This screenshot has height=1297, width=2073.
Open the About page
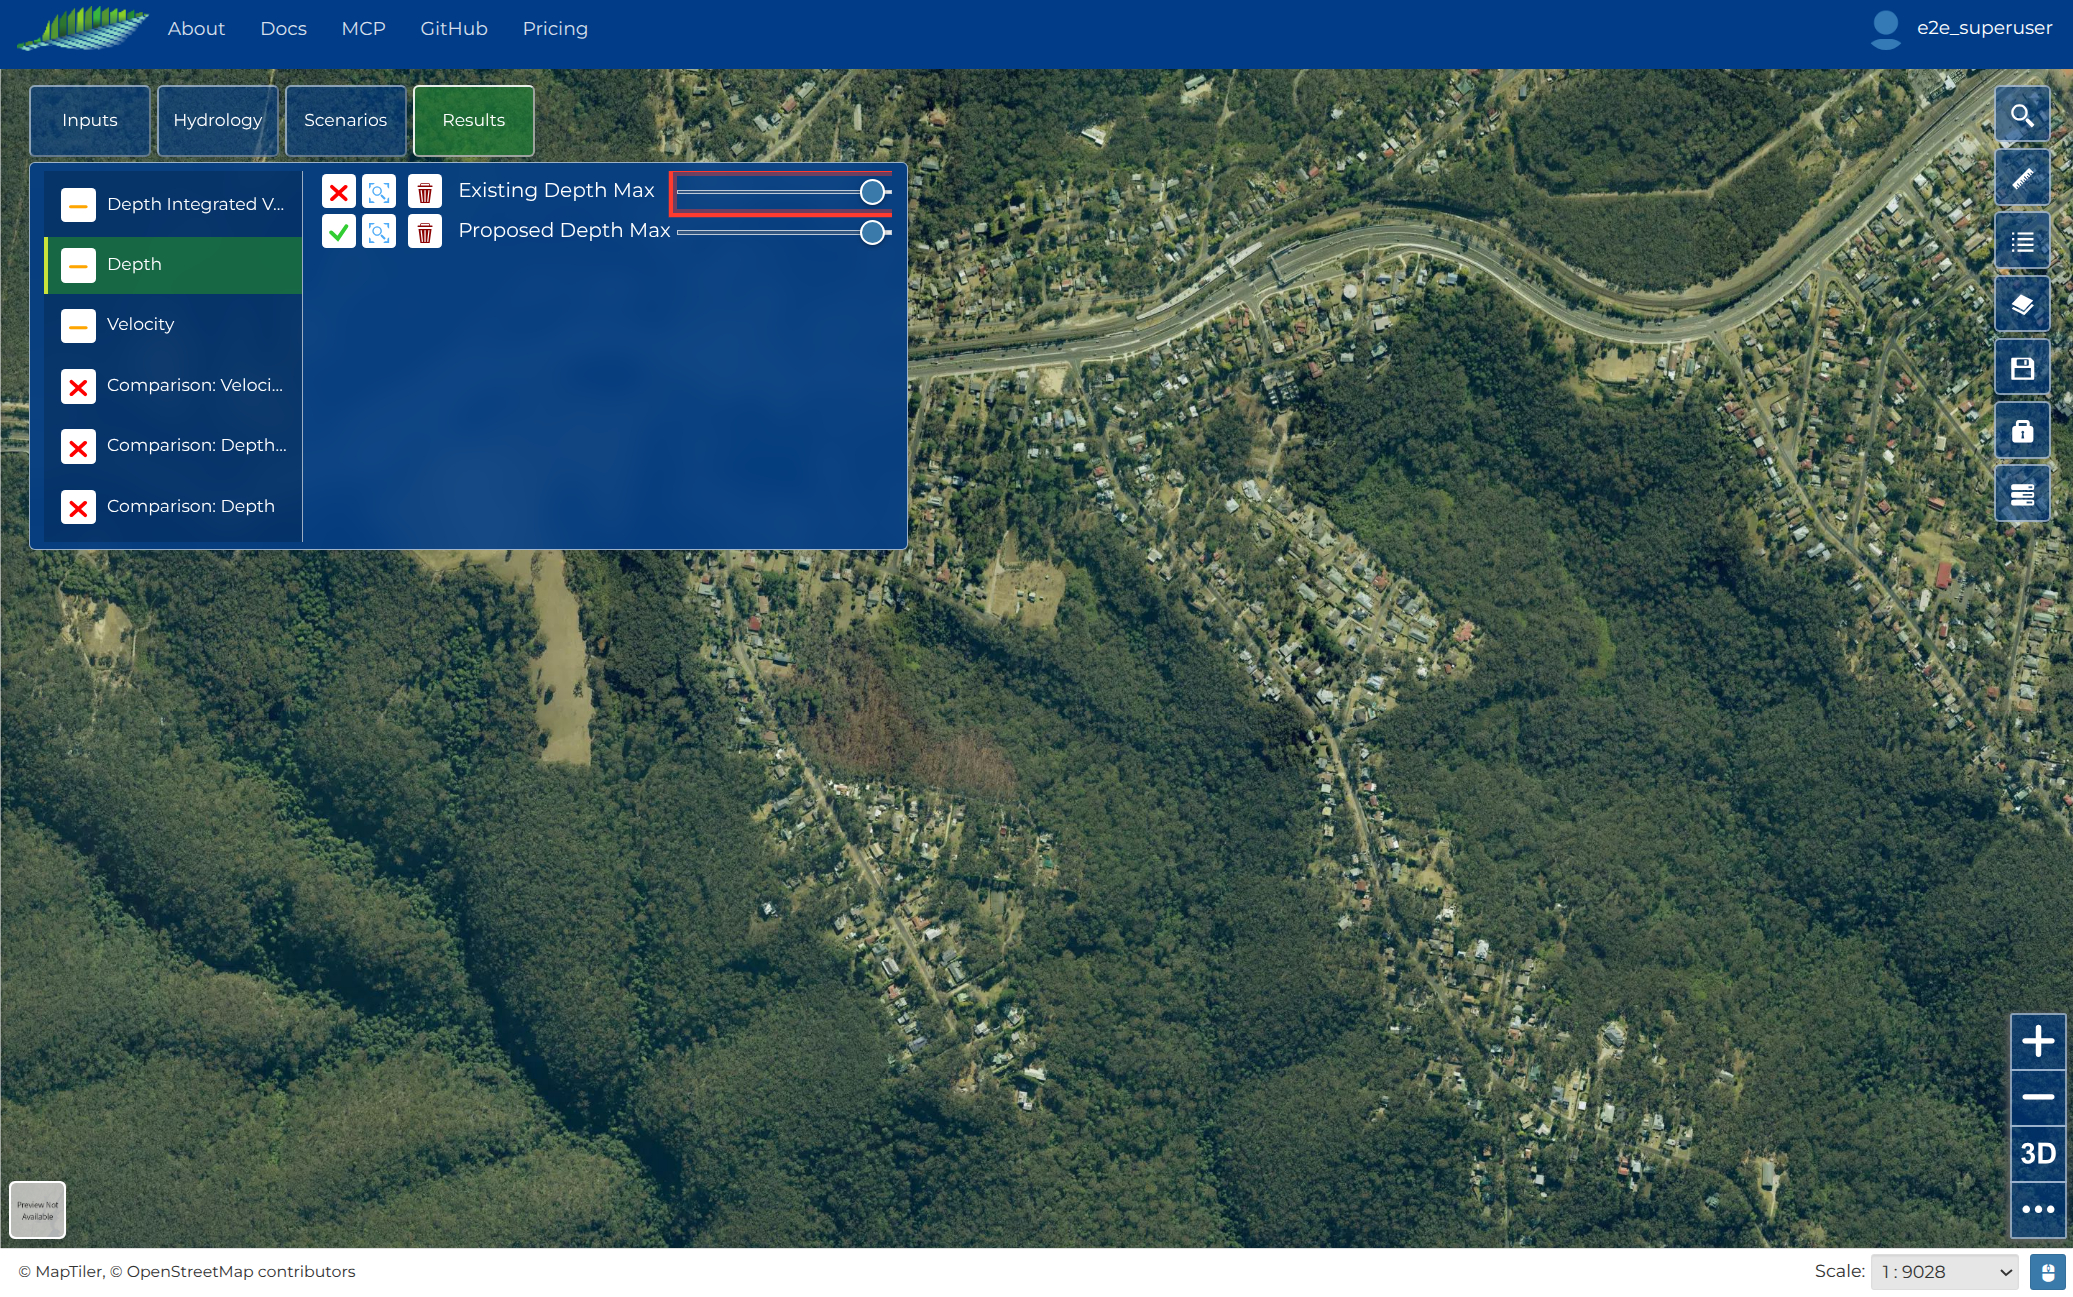196,29
